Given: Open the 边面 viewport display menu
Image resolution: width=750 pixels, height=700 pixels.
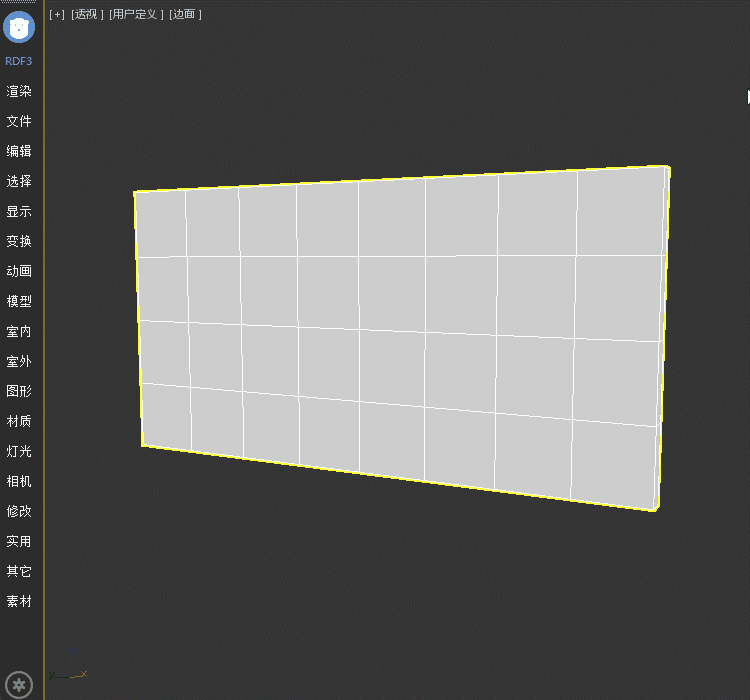Looking at the screenshot, I should 185,14.
